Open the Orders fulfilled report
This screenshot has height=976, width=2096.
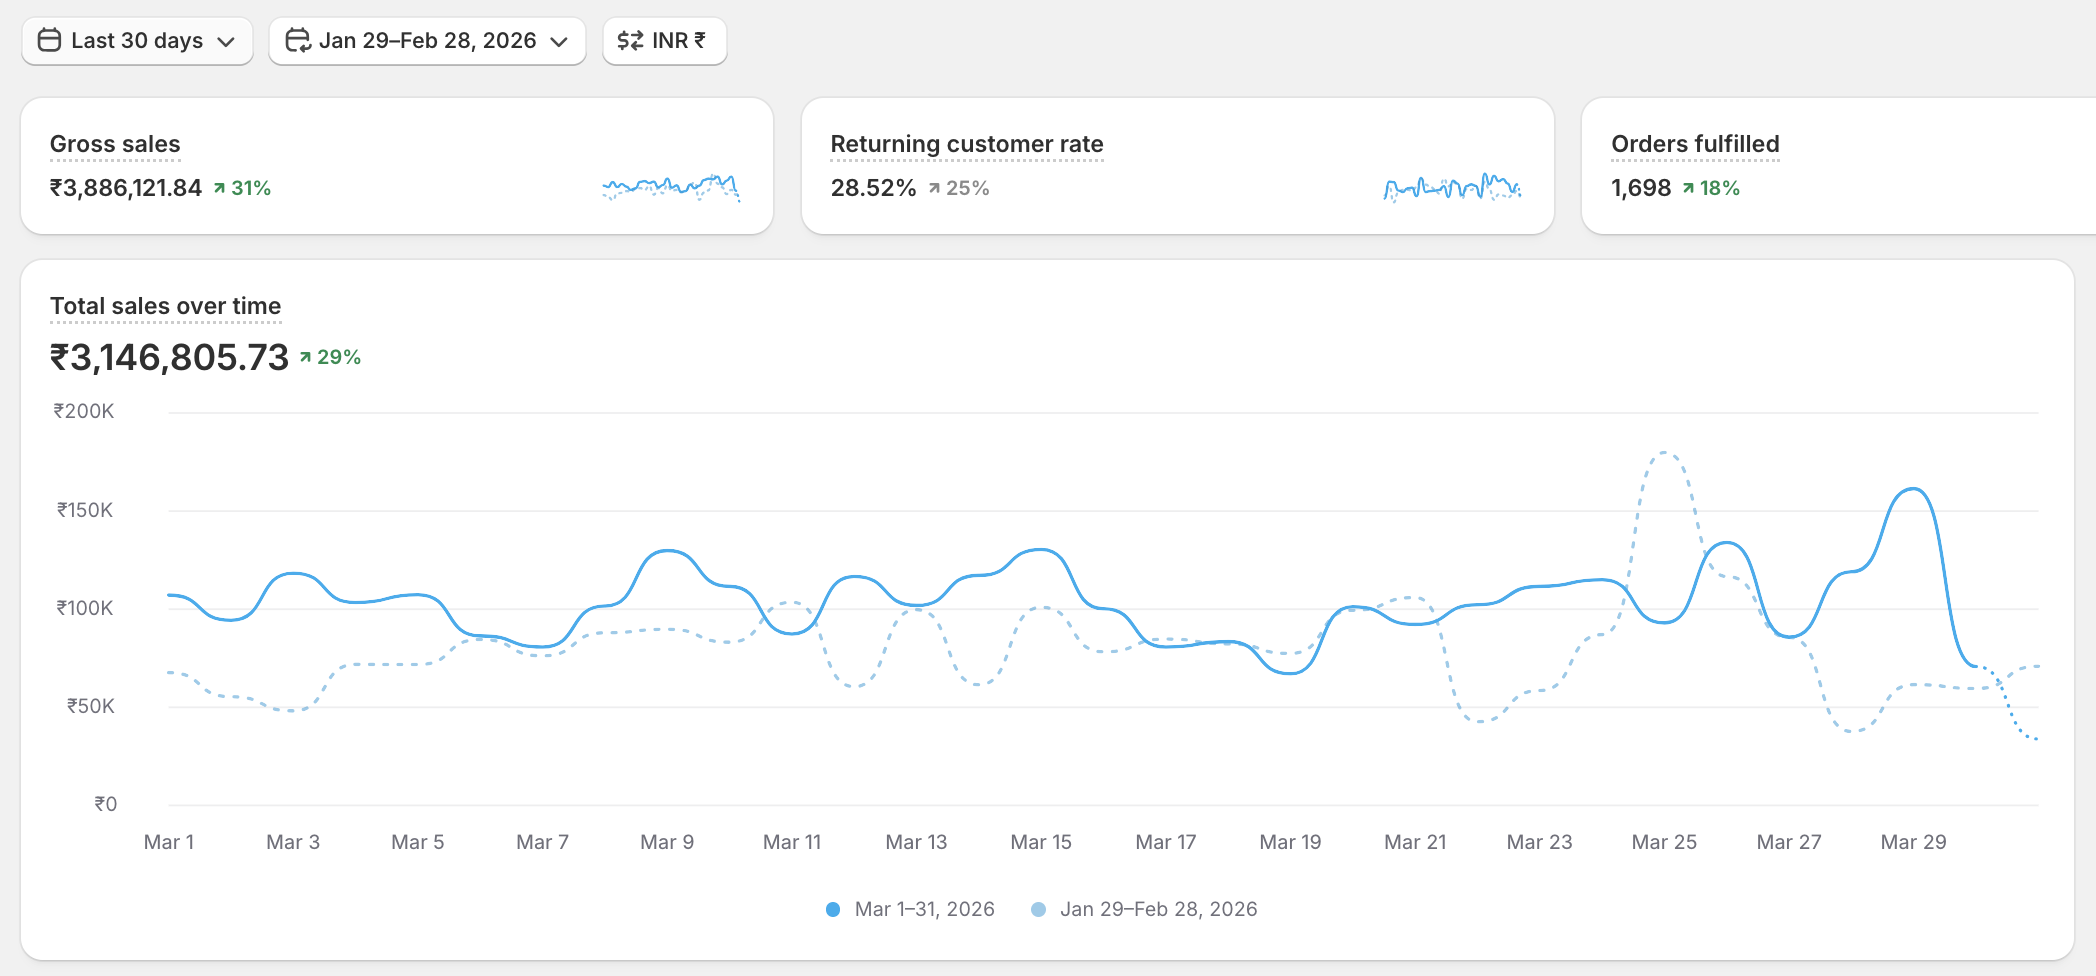tap(1695, 144)
